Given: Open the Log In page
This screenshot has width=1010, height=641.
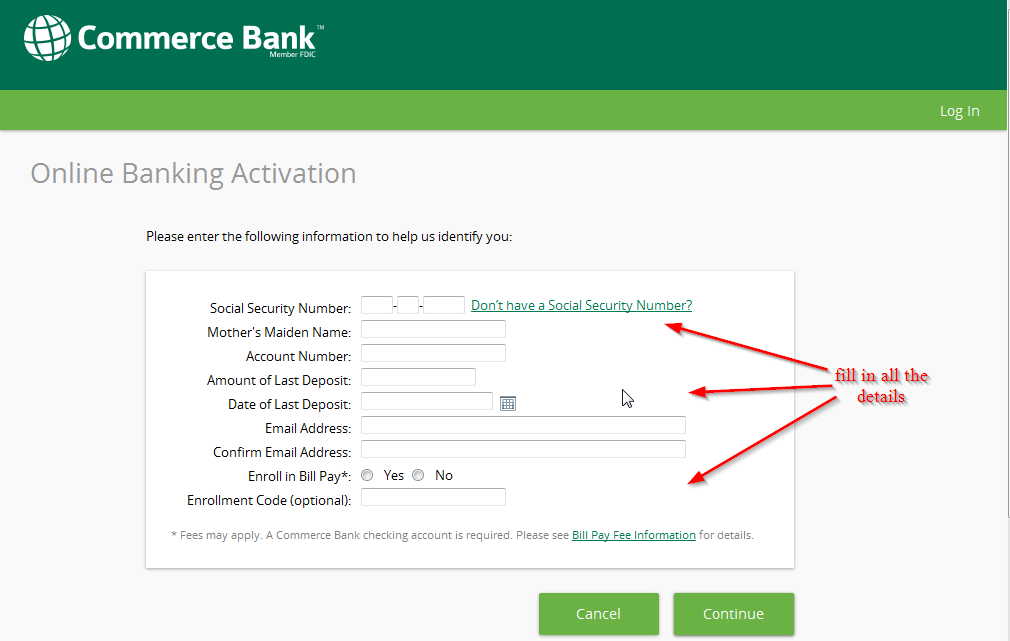Looking at the screenshot, I should point(959,111).
